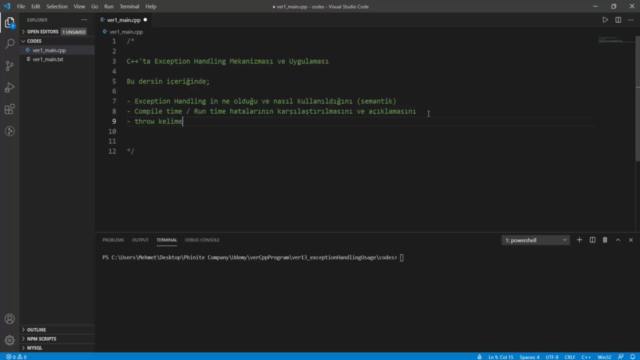640x360 pixels.
Task: Click the CRLF line ending status item
Action: 570,357
